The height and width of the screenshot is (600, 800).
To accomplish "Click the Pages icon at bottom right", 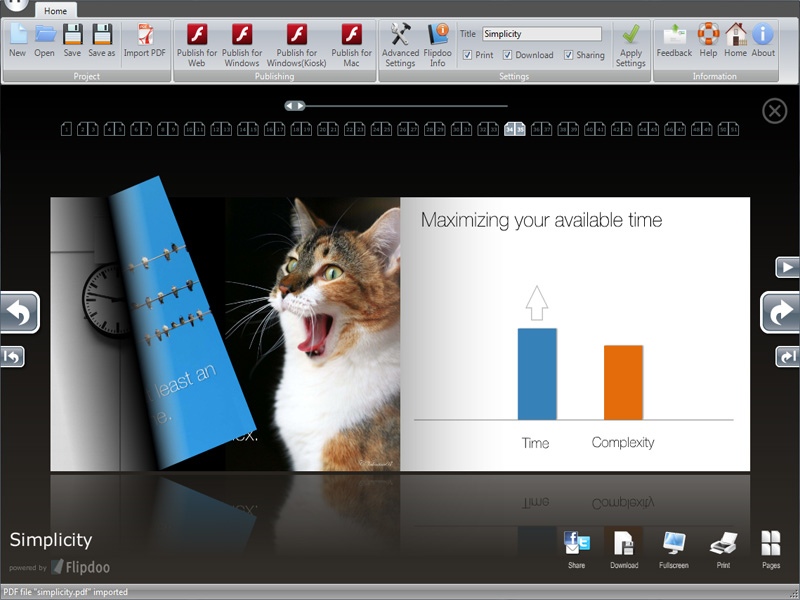I will [x=769, y=545].
